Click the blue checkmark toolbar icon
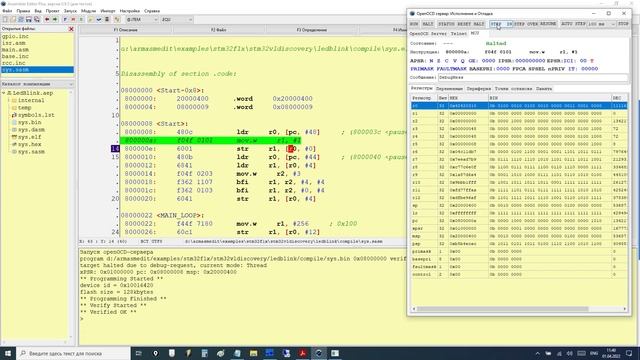The width and height of the screenshot is (640, 360). 99,20
